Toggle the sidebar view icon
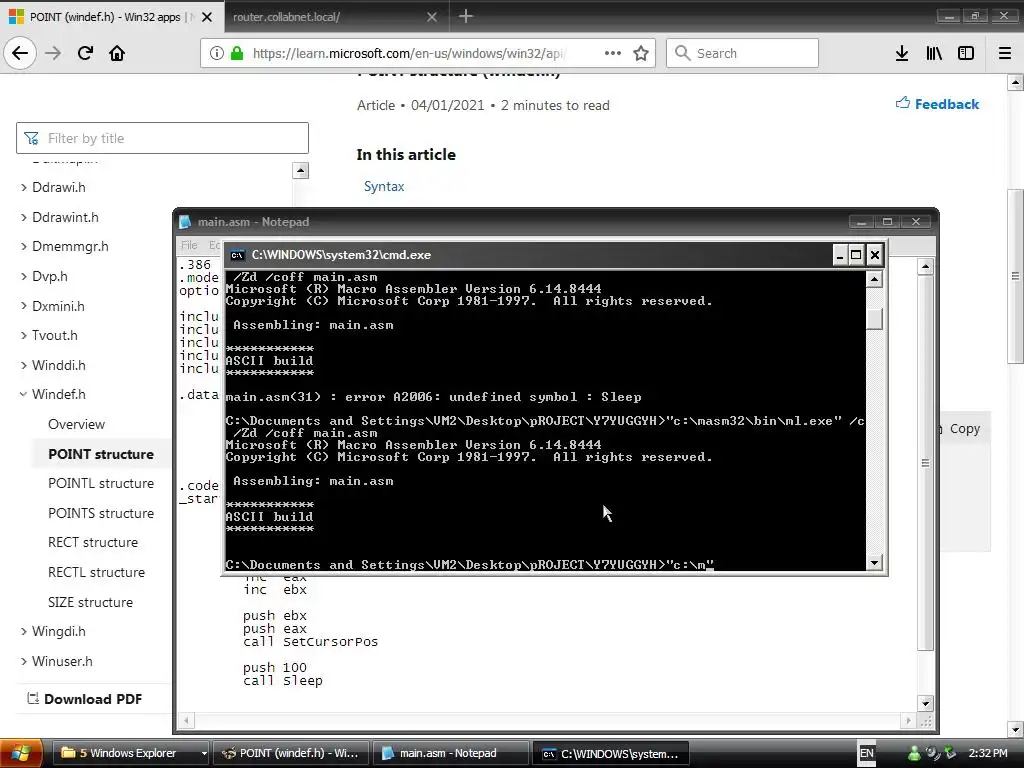The image size is (1024, 768). pyautogui.click(x=966, y=53)
